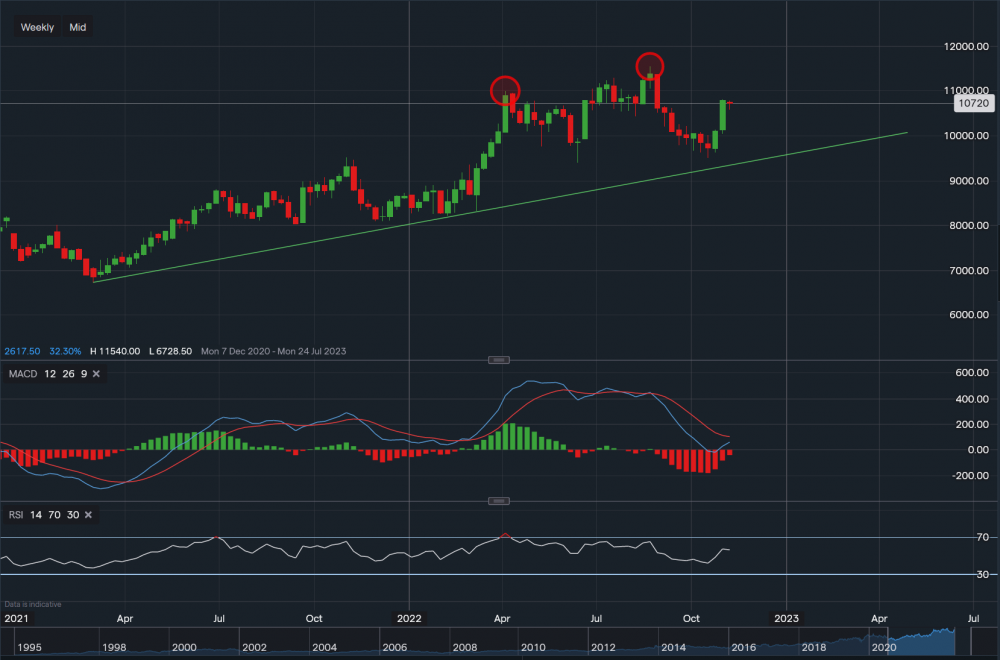
Task: Click the MACD panel collapse handle
Action: tap(497, 359)
